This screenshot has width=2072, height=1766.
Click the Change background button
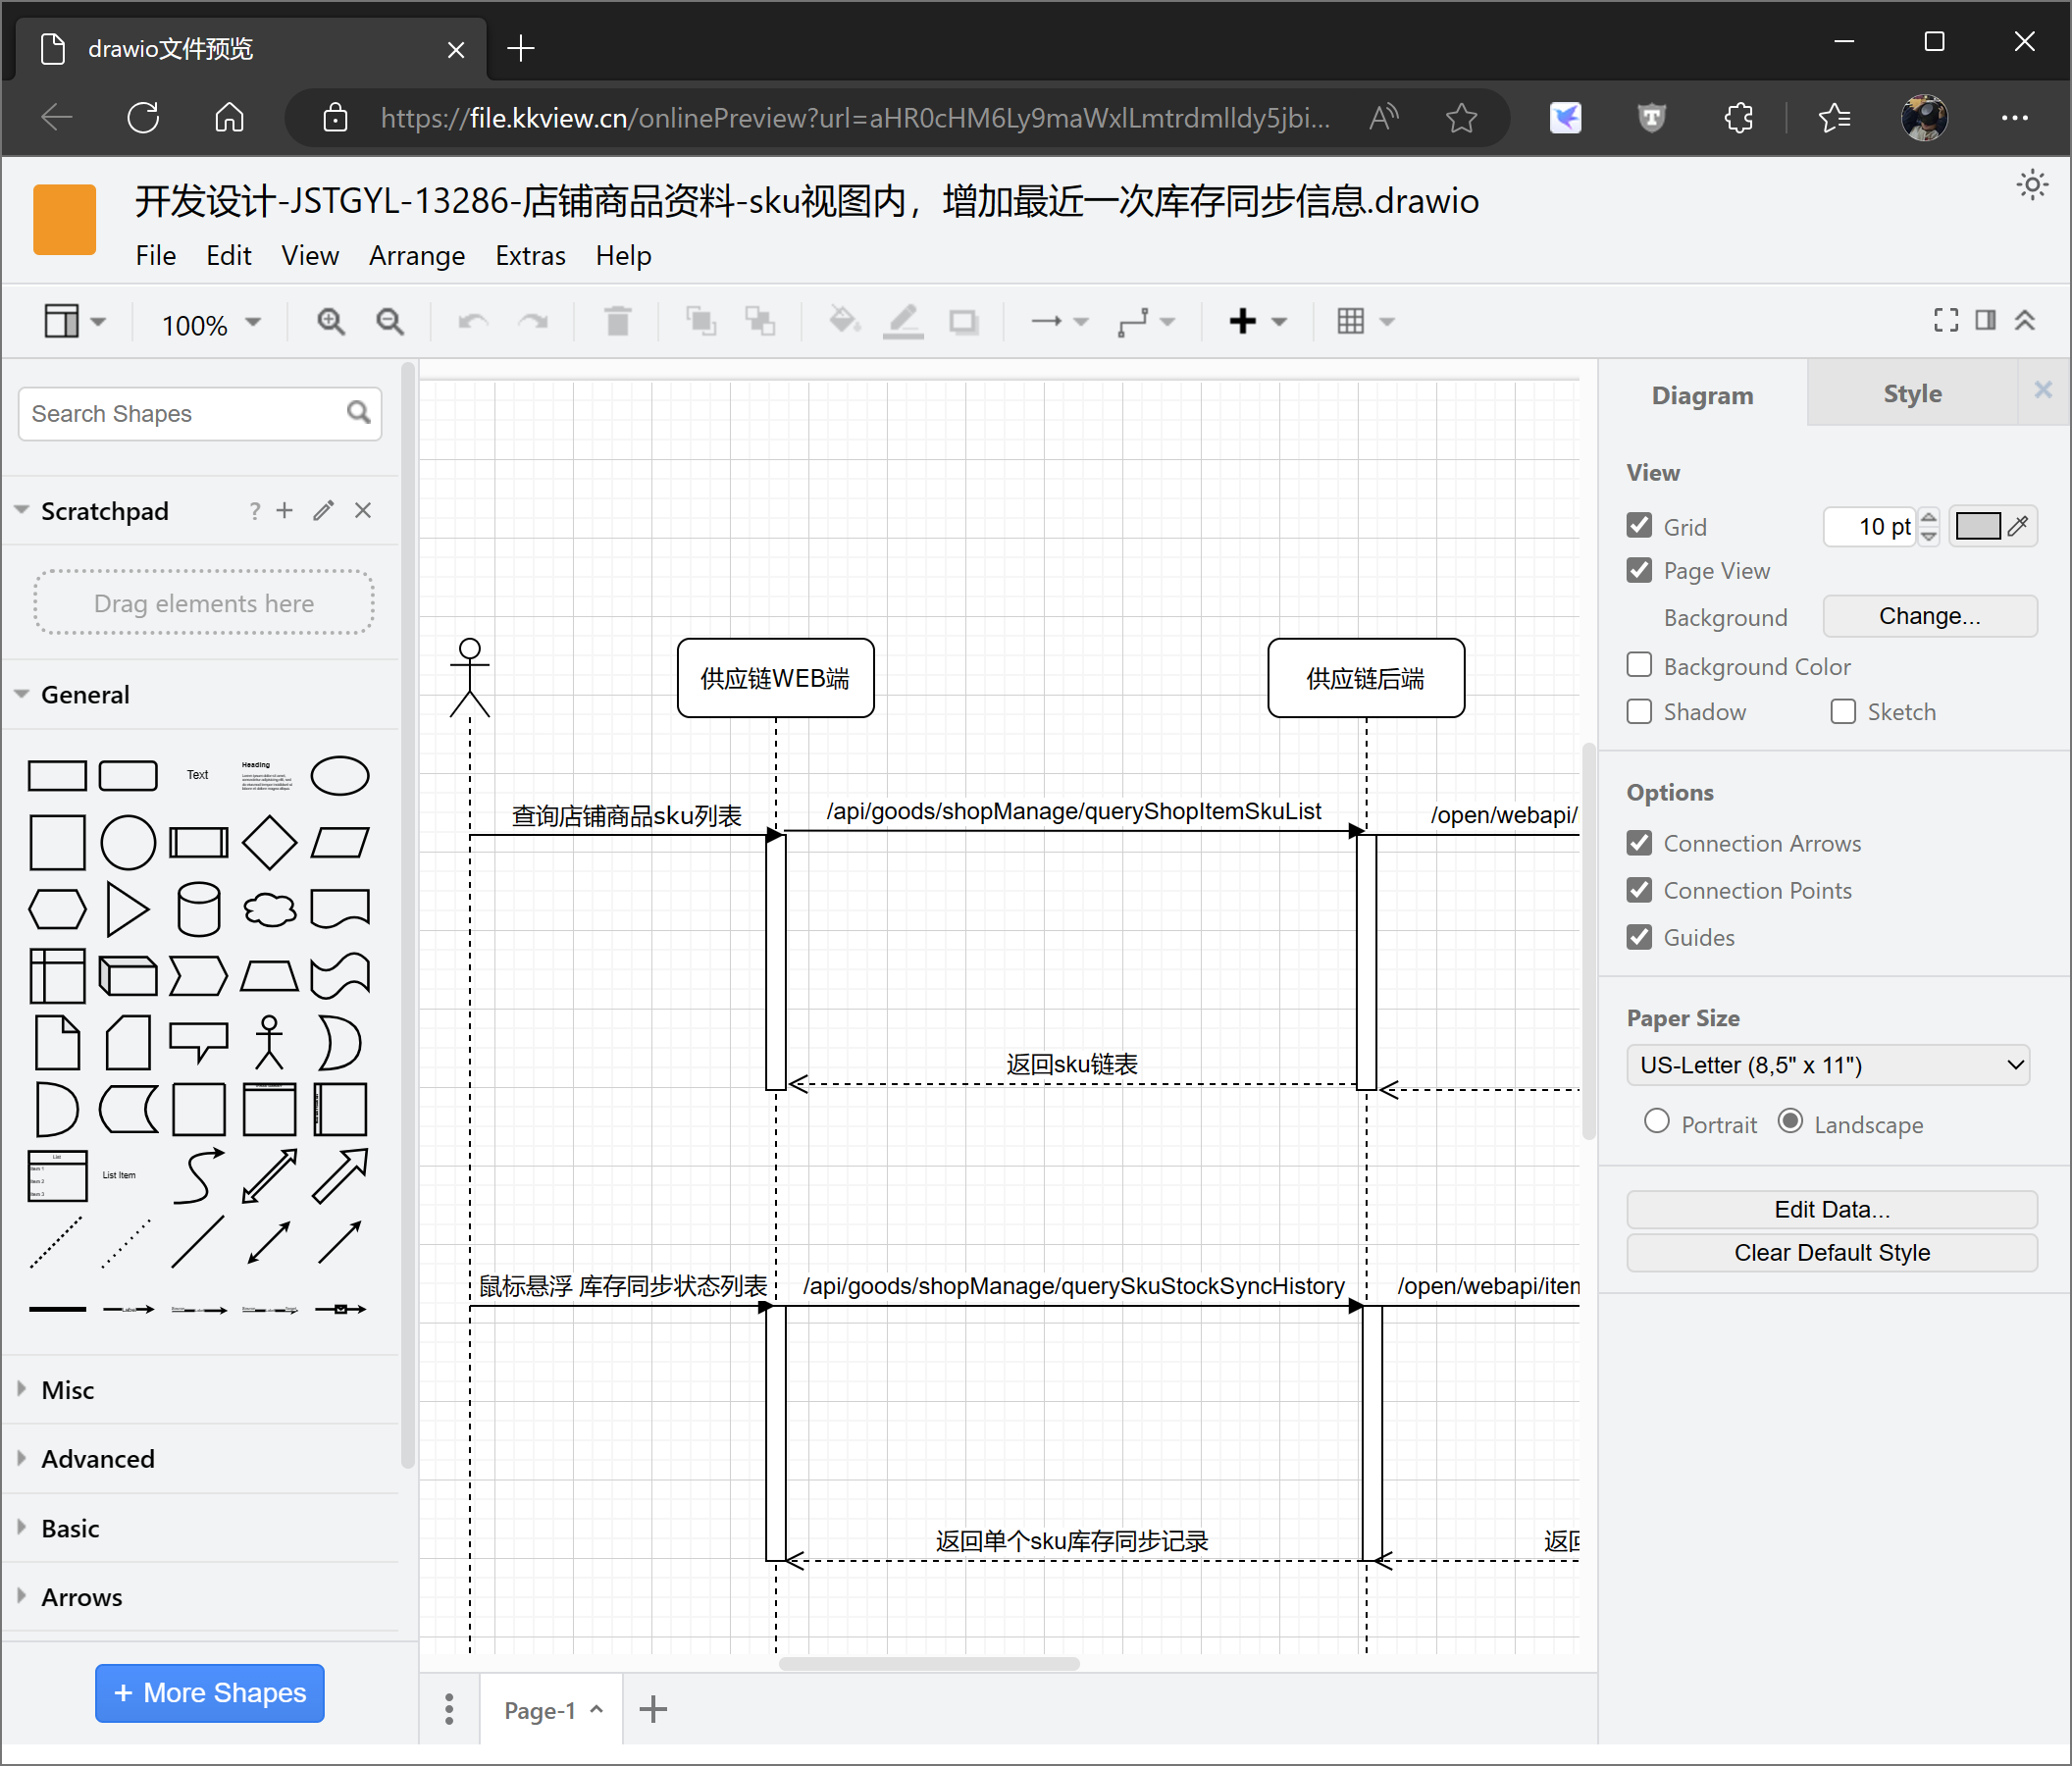pyautogui.click(x=1927, y=615)
